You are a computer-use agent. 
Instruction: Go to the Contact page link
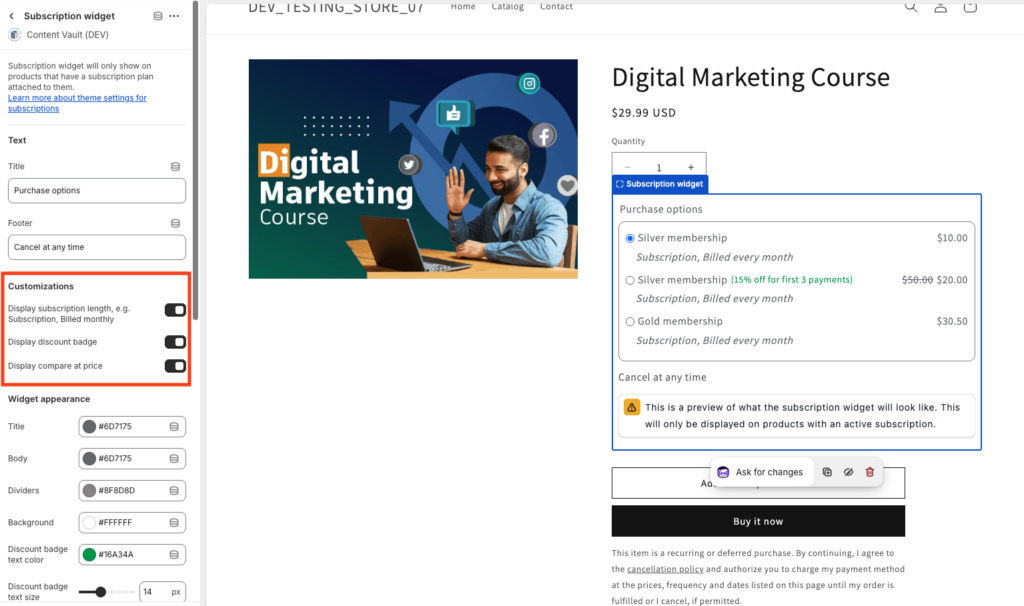tap(556, 7)
